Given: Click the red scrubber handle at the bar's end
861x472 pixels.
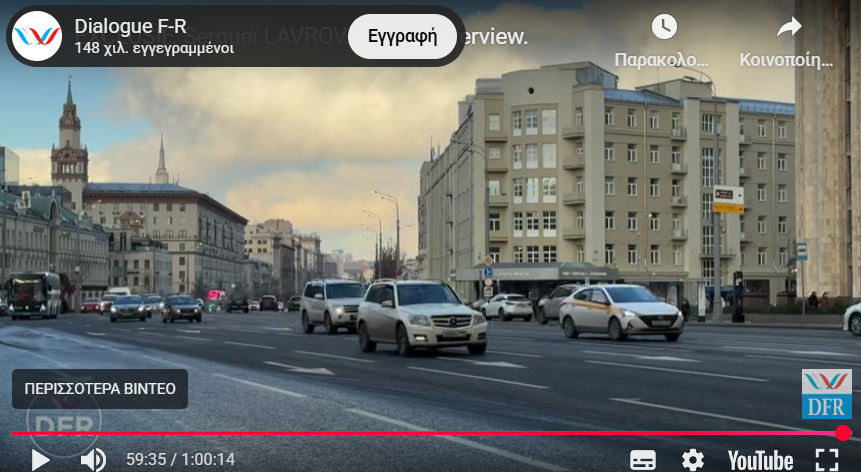Looking at the screenshot, I should click(x=843, y=433).
